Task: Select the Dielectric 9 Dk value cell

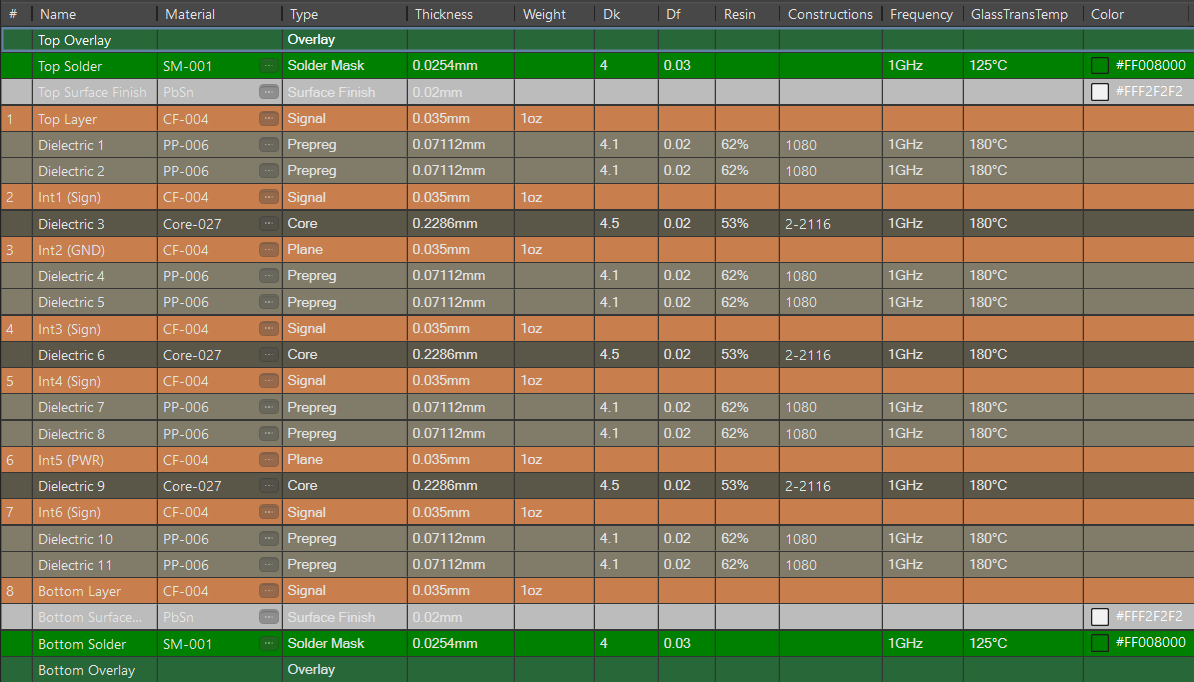Action: tap(625, 486)
